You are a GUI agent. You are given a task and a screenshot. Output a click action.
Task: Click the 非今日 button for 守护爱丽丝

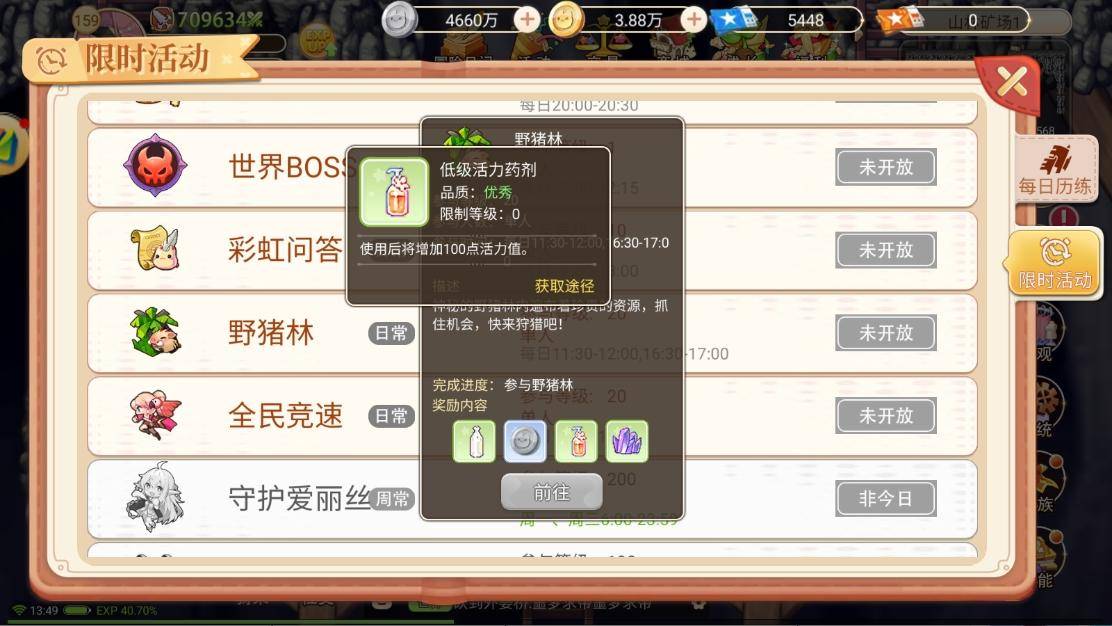[x=886, y=498]
